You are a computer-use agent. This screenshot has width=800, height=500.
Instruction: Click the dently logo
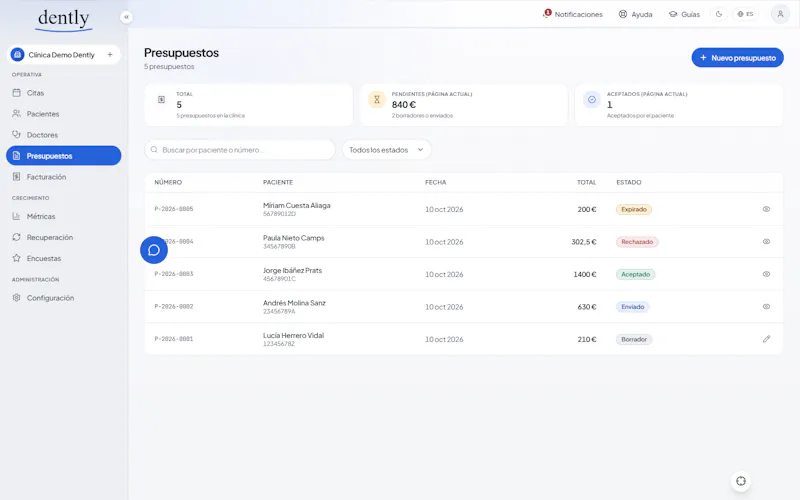coord(64,19)
